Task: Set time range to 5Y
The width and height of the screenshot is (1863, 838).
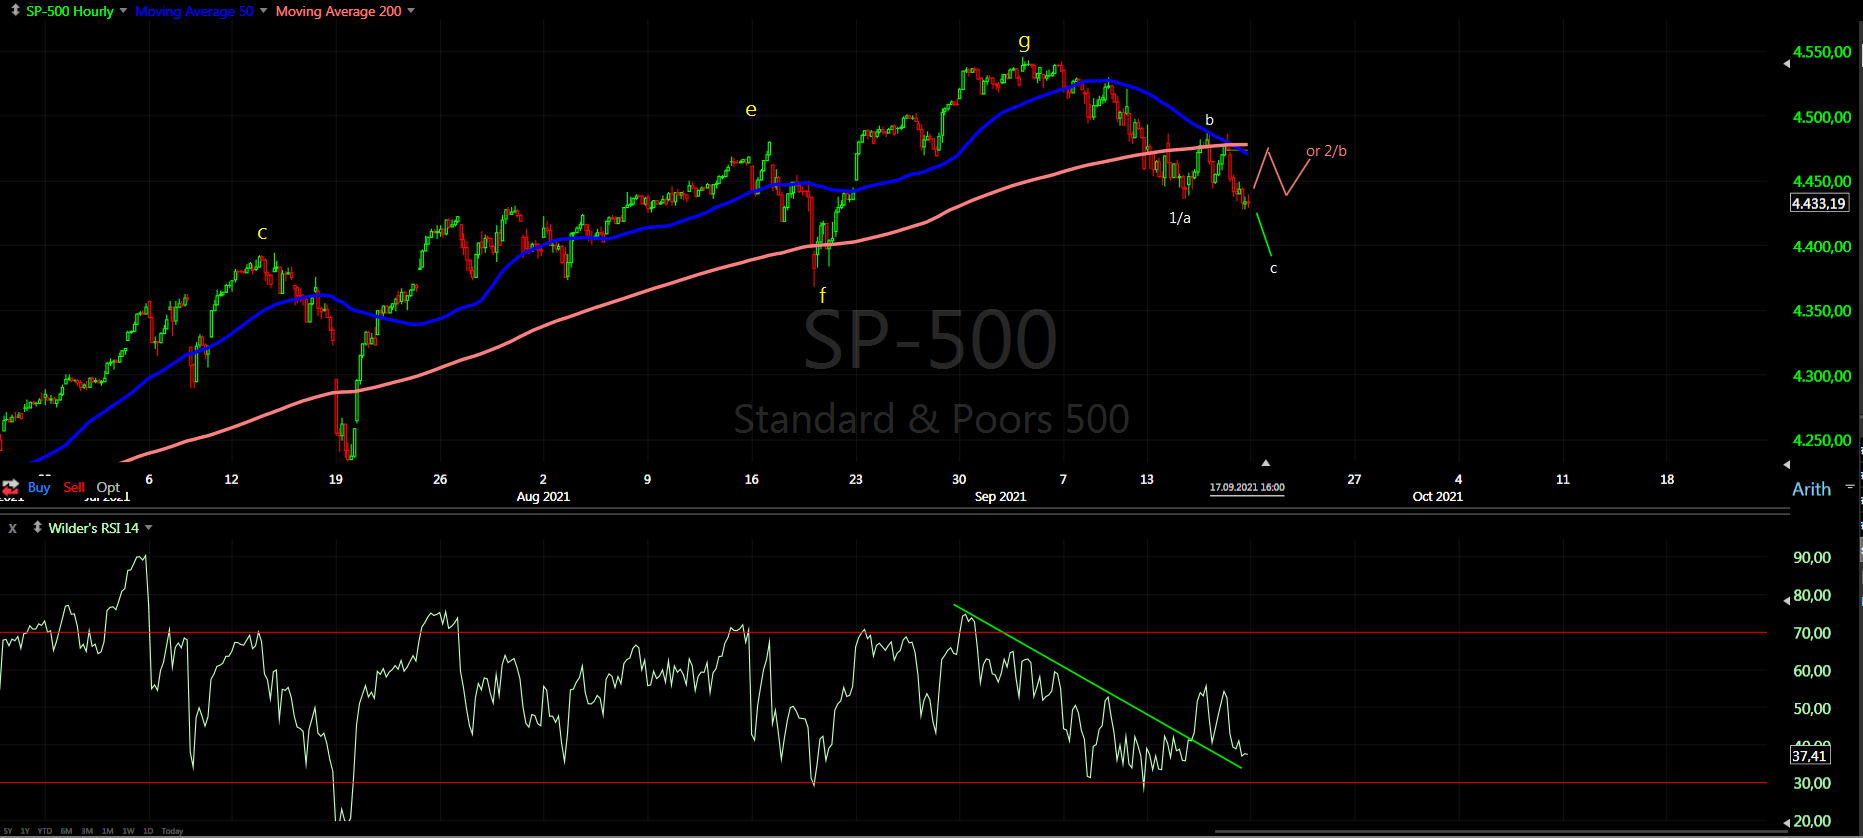Action: (7, 831)
